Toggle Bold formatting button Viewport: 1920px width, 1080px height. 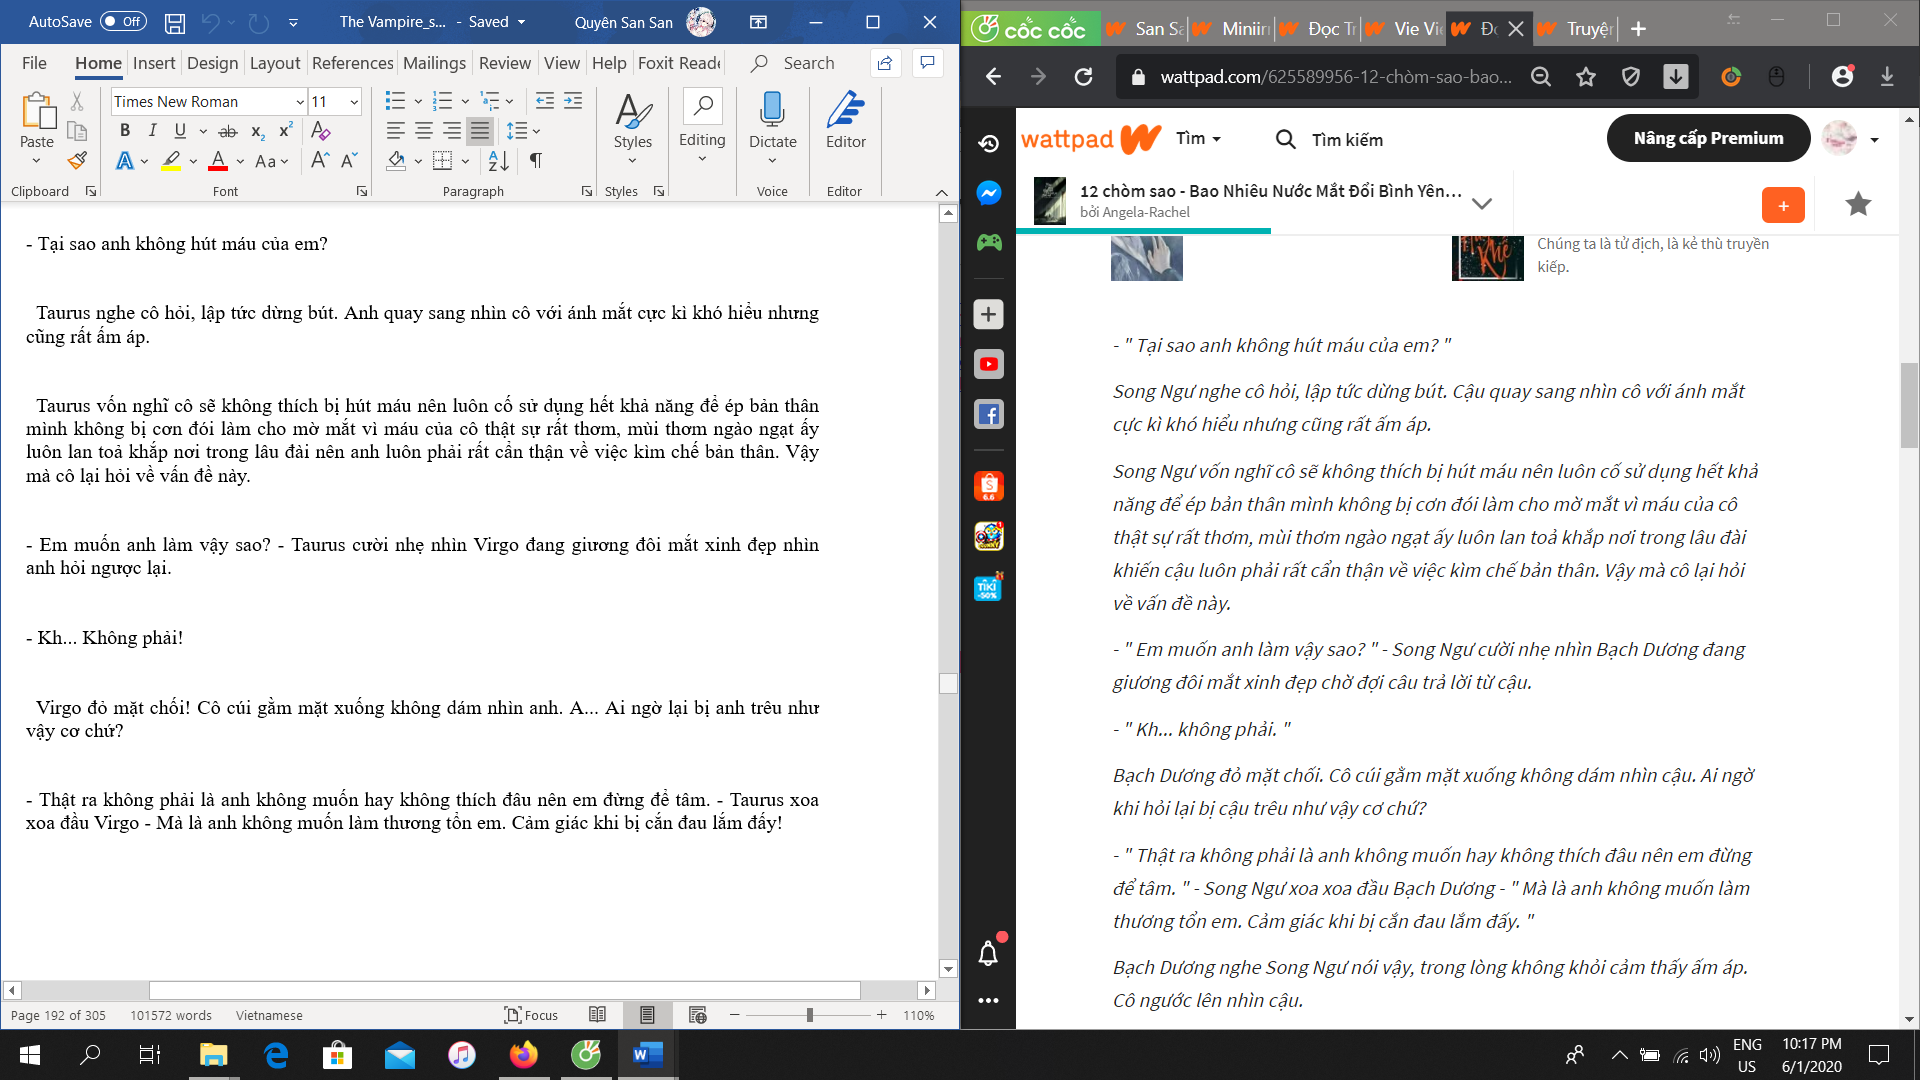125,131
